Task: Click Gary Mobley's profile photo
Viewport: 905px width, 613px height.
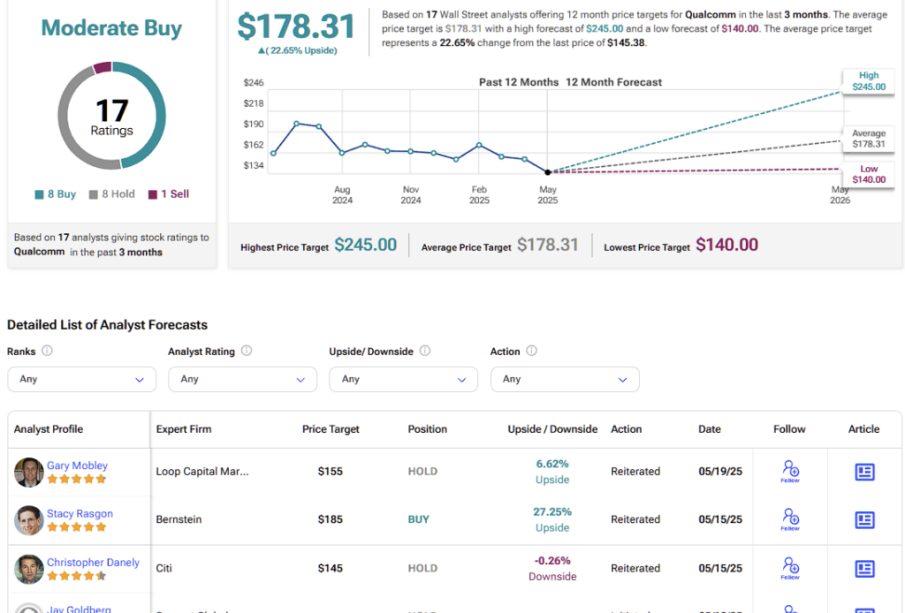Action: pyautogui.click(x=29, y=472)
